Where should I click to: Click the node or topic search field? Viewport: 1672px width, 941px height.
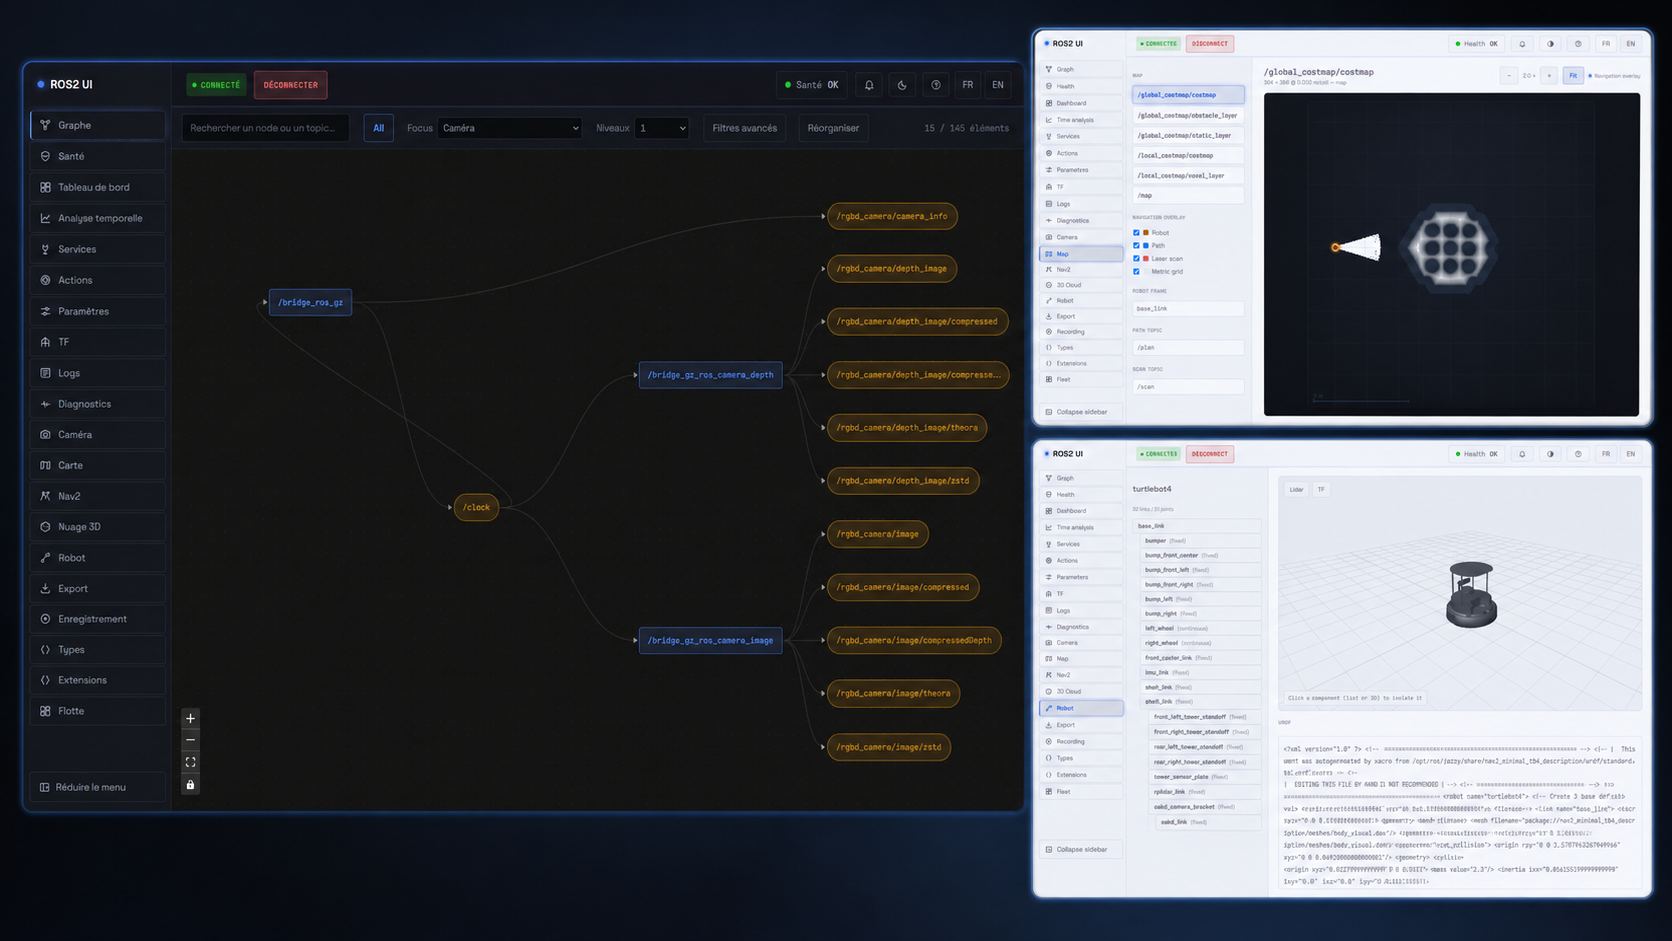[x=265, y=128]
